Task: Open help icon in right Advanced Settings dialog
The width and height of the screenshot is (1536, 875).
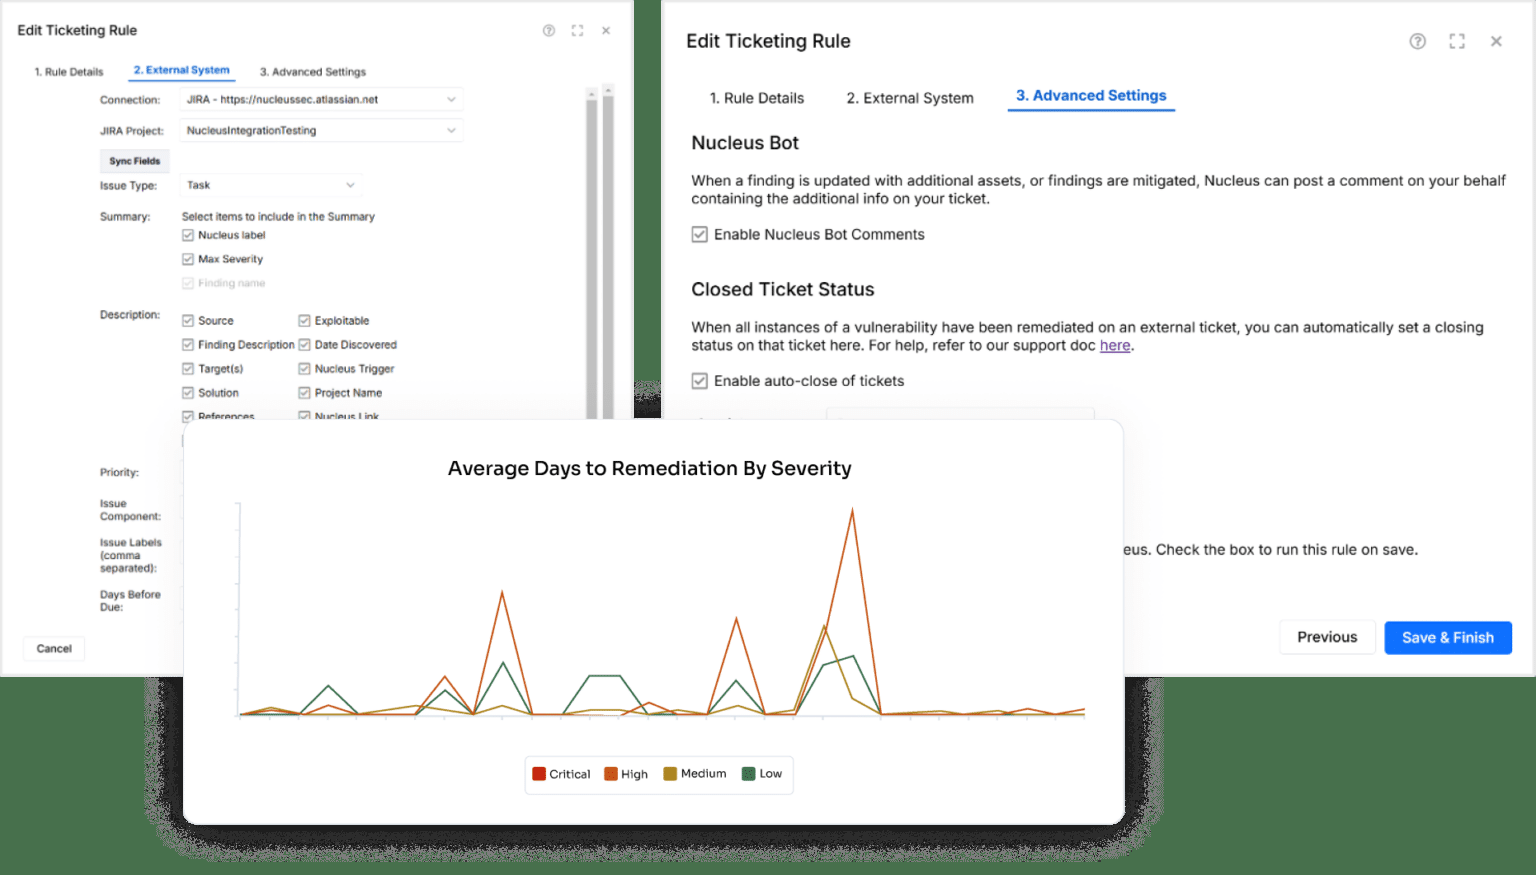Action: [x=1418, y=41]
